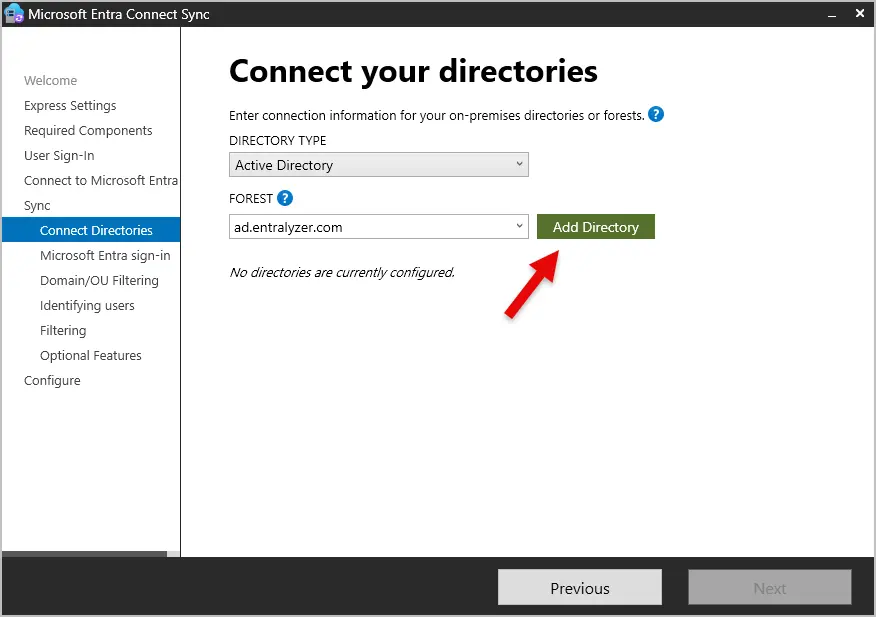Image resolution: width=876 pixels, height=617 pixels.
Task: Click the Add Directory button
Action: (595, 227)
